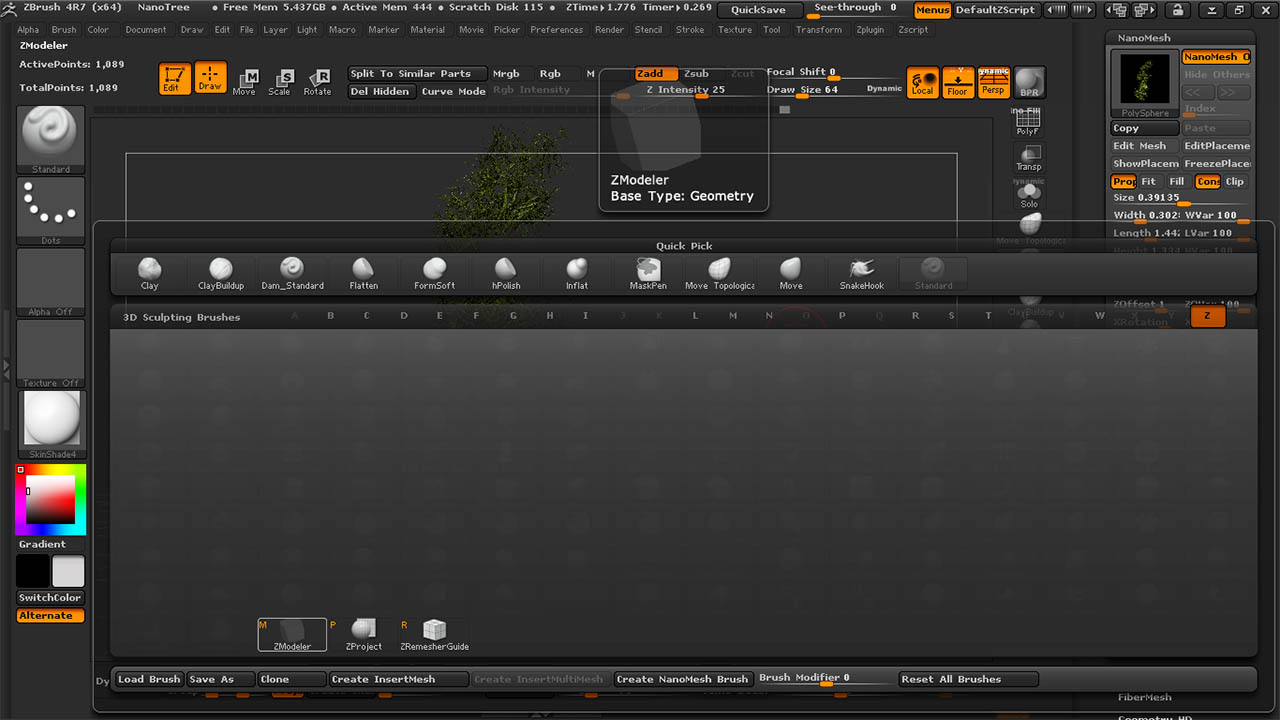Toggle PolyF polyframe display
The width and height of the screenshot is (1280, 720).
coord(1028,122)
